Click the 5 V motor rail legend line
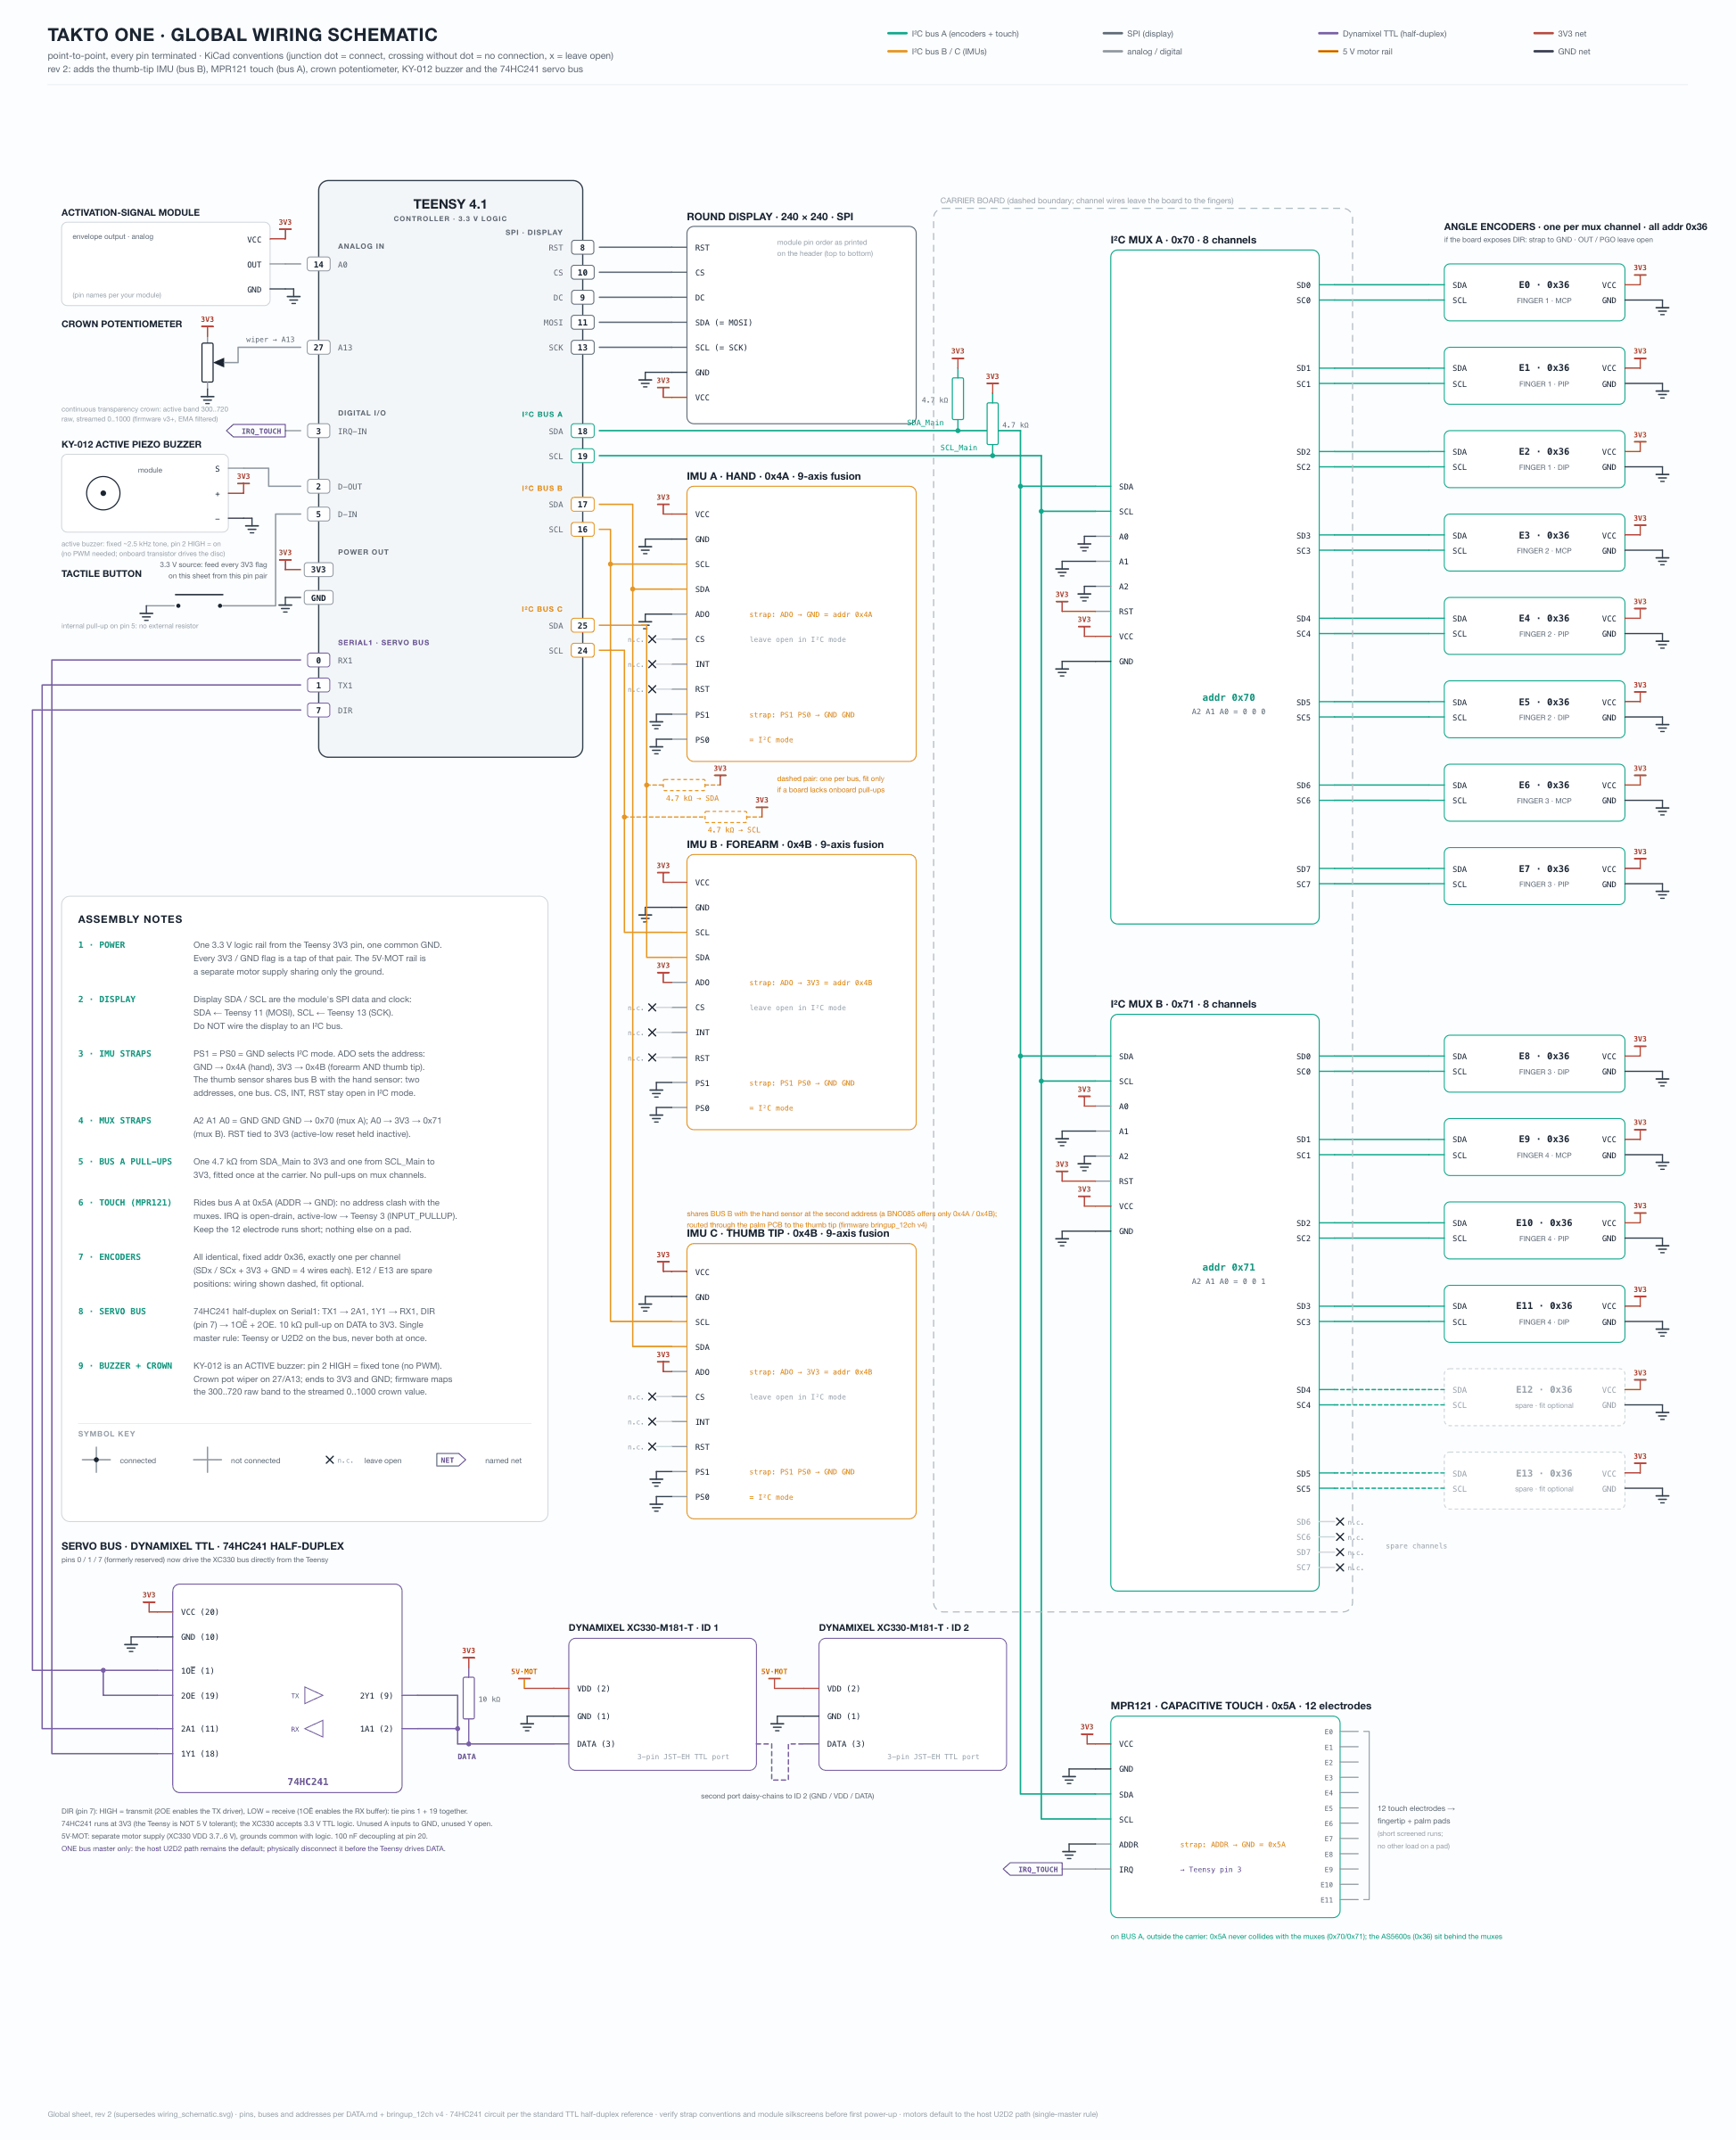Screen dimensions: 1736x2140 coord(1328,52)
